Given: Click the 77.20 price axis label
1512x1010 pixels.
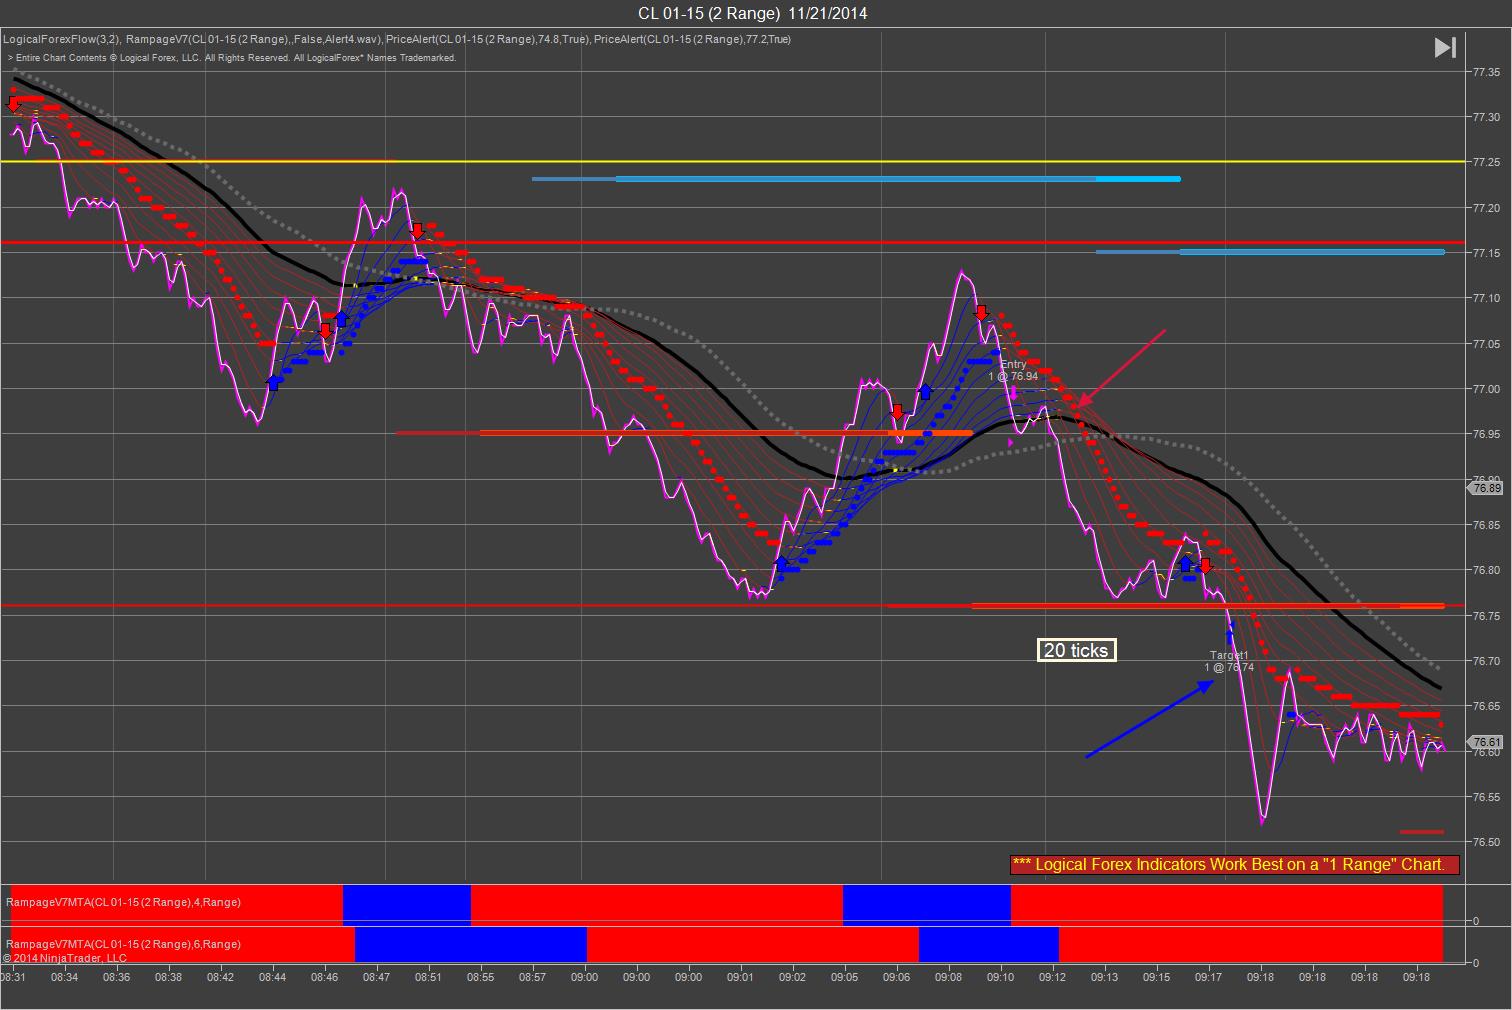Looking at the screenshot, I should [1485, 208].
